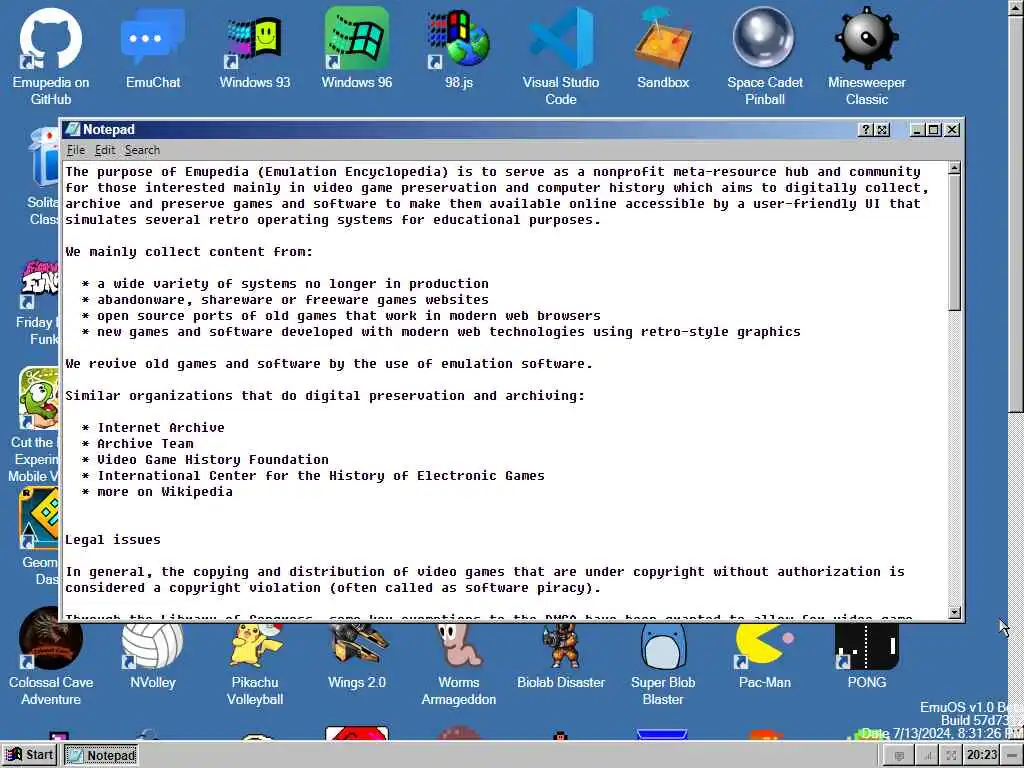Open the File menu in Notepad
1024x768 pixels.
76,150
